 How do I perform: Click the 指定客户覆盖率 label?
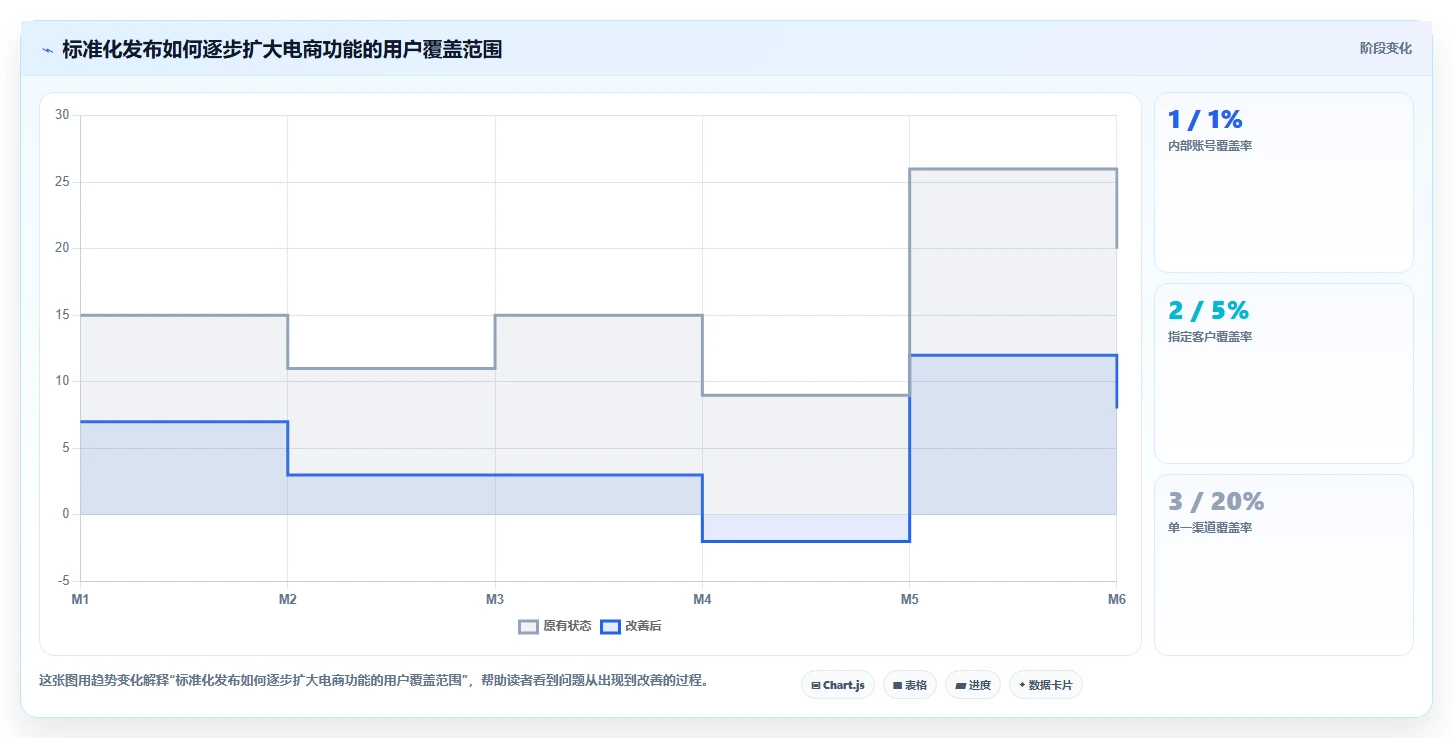click(1210, 337)
